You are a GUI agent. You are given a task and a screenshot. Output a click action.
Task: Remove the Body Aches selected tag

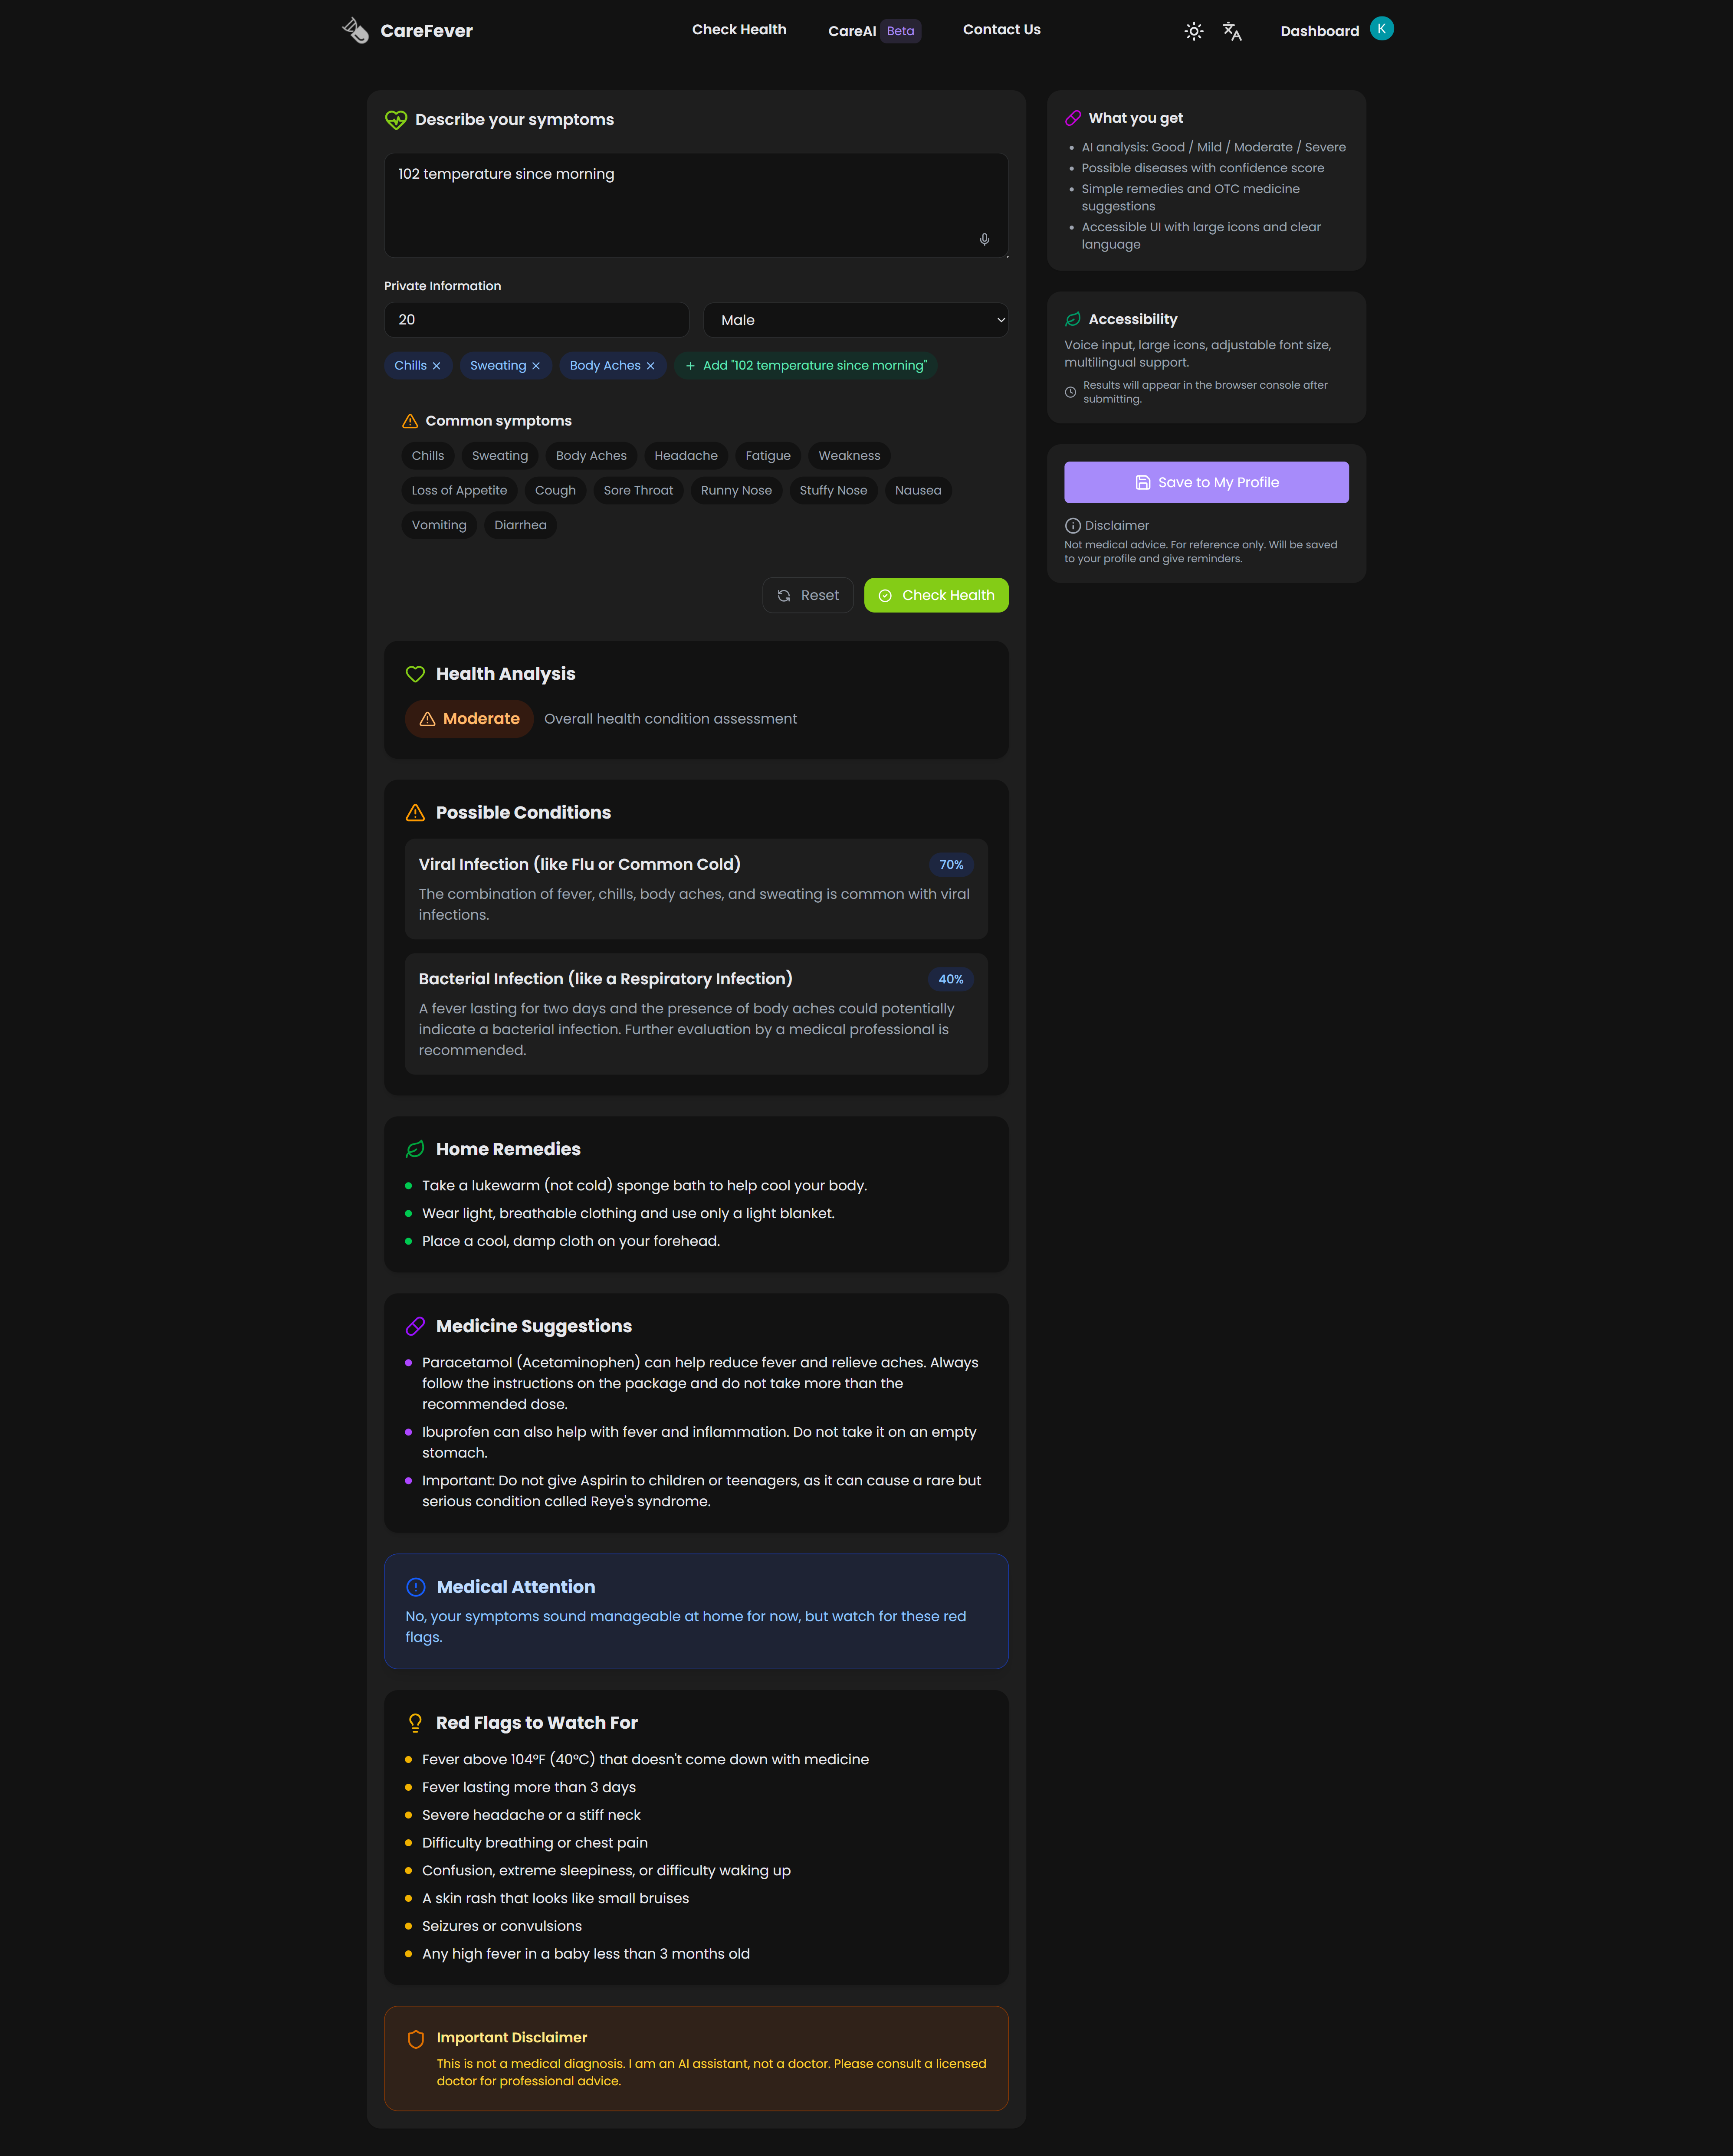(650, 366)
